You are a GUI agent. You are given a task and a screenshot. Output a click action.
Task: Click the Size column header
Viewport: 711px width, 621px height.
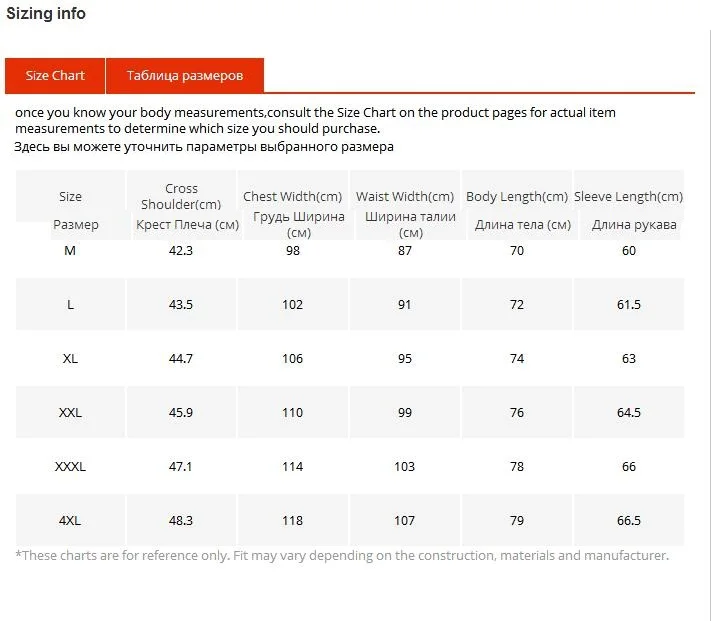70,197
